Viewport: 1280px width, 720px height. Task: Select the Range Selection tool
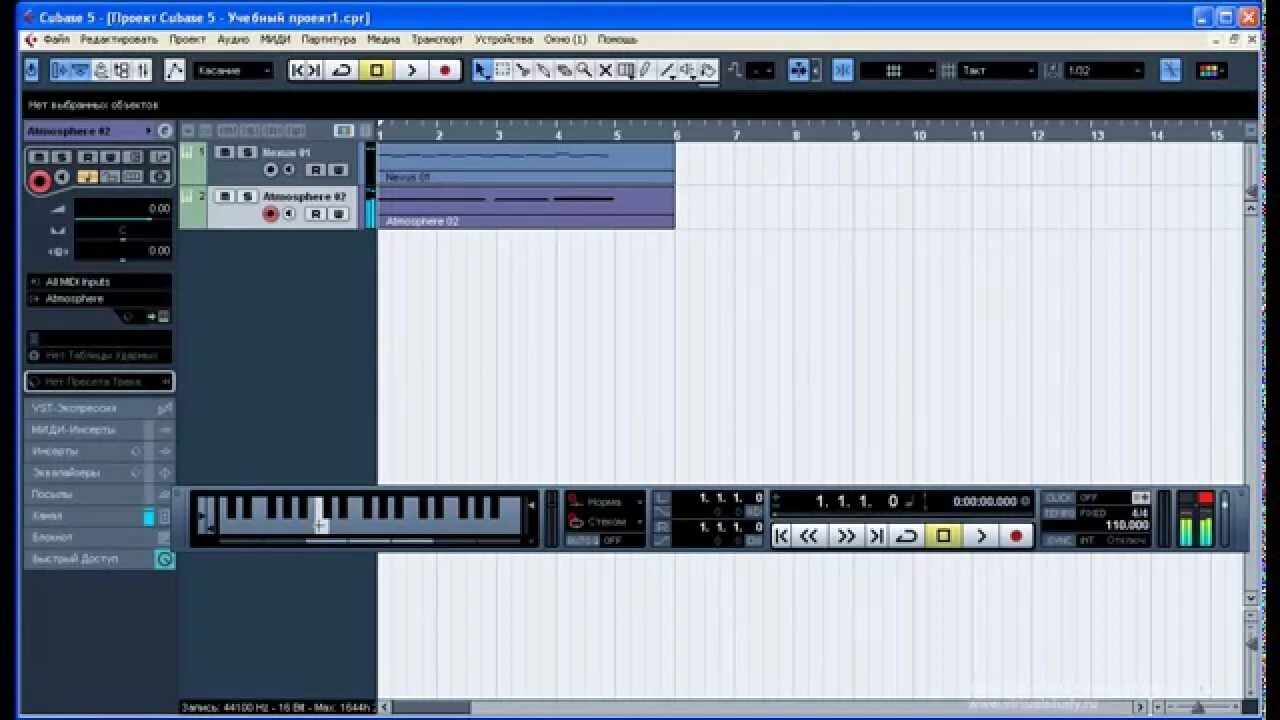(x=503, y=70)
